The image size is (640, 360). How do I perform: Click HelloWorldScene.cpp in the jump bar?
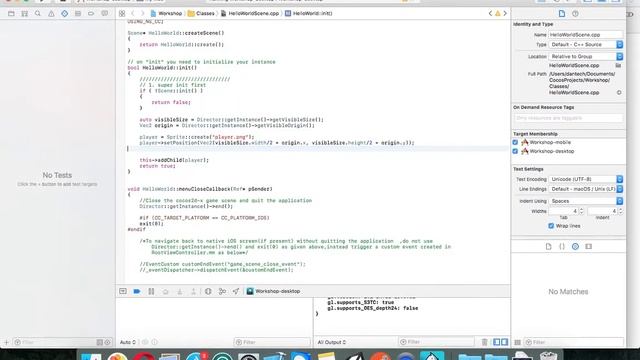pos(250,13)
